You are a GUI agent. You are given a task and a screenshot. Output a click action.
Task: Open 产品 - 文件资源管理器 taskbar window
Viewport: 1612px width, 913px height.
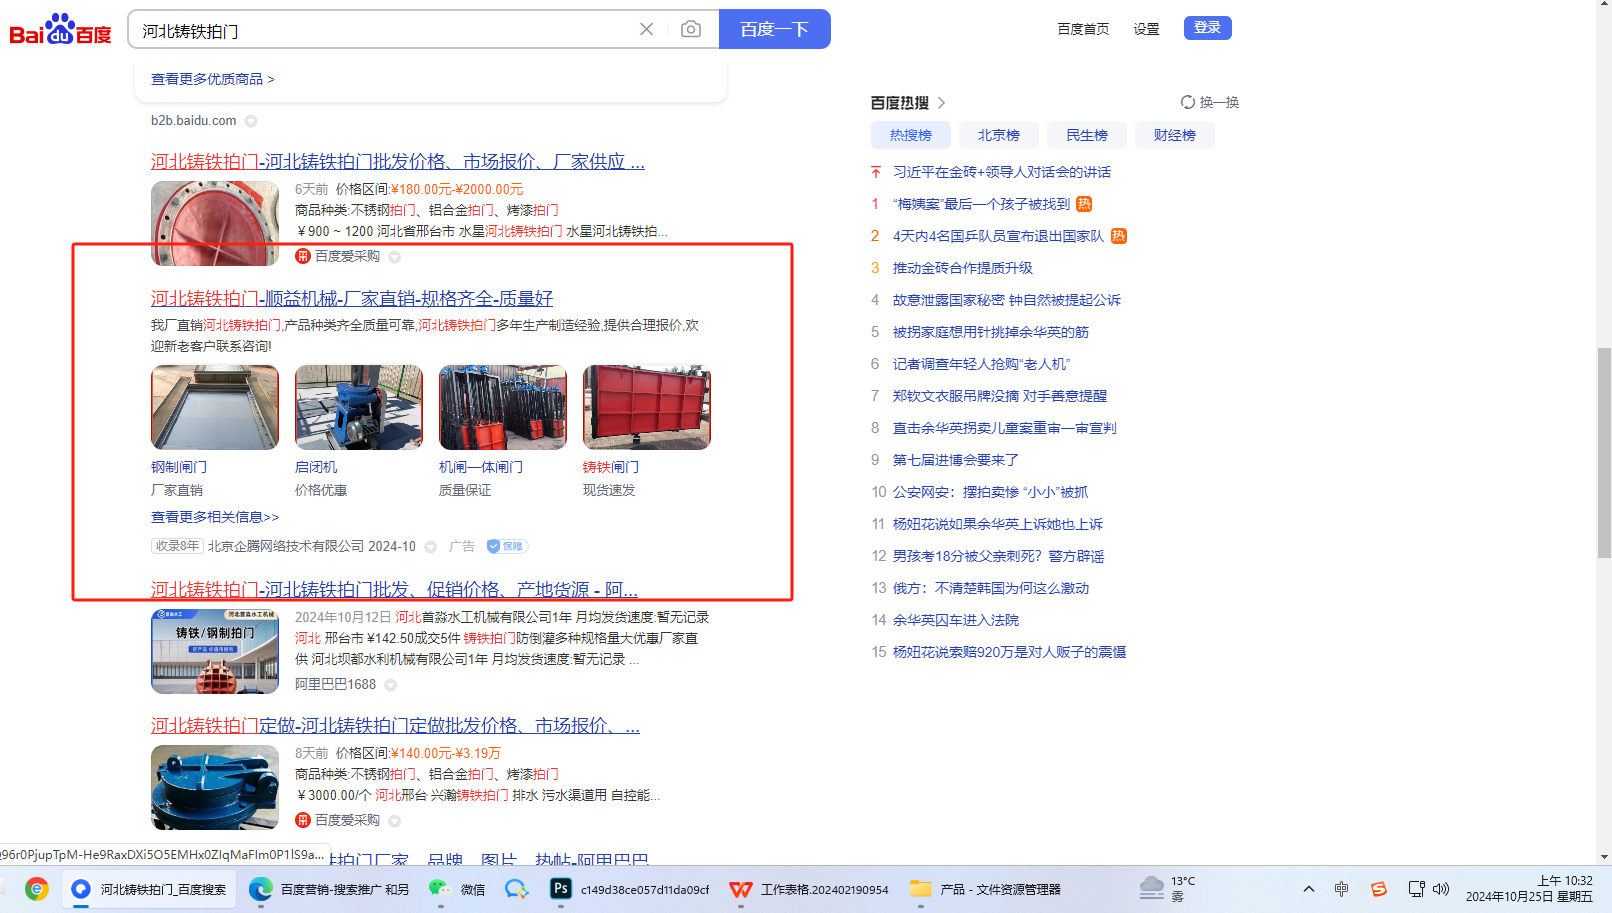(x=986, y=889)
